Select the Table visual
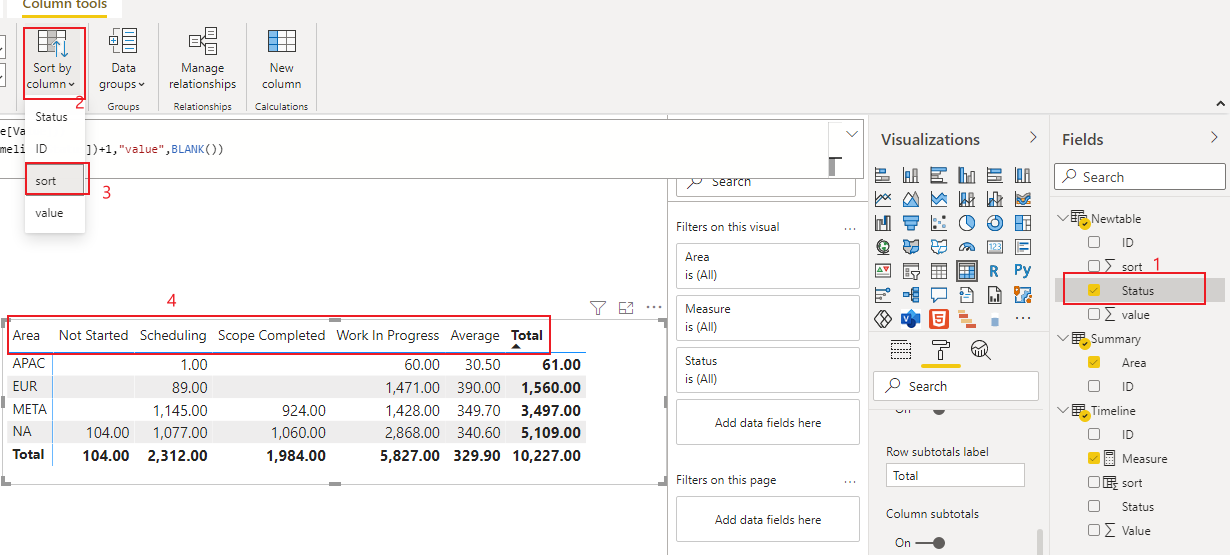This screenshot has height=555, width=1230. (x=939, y=271)
